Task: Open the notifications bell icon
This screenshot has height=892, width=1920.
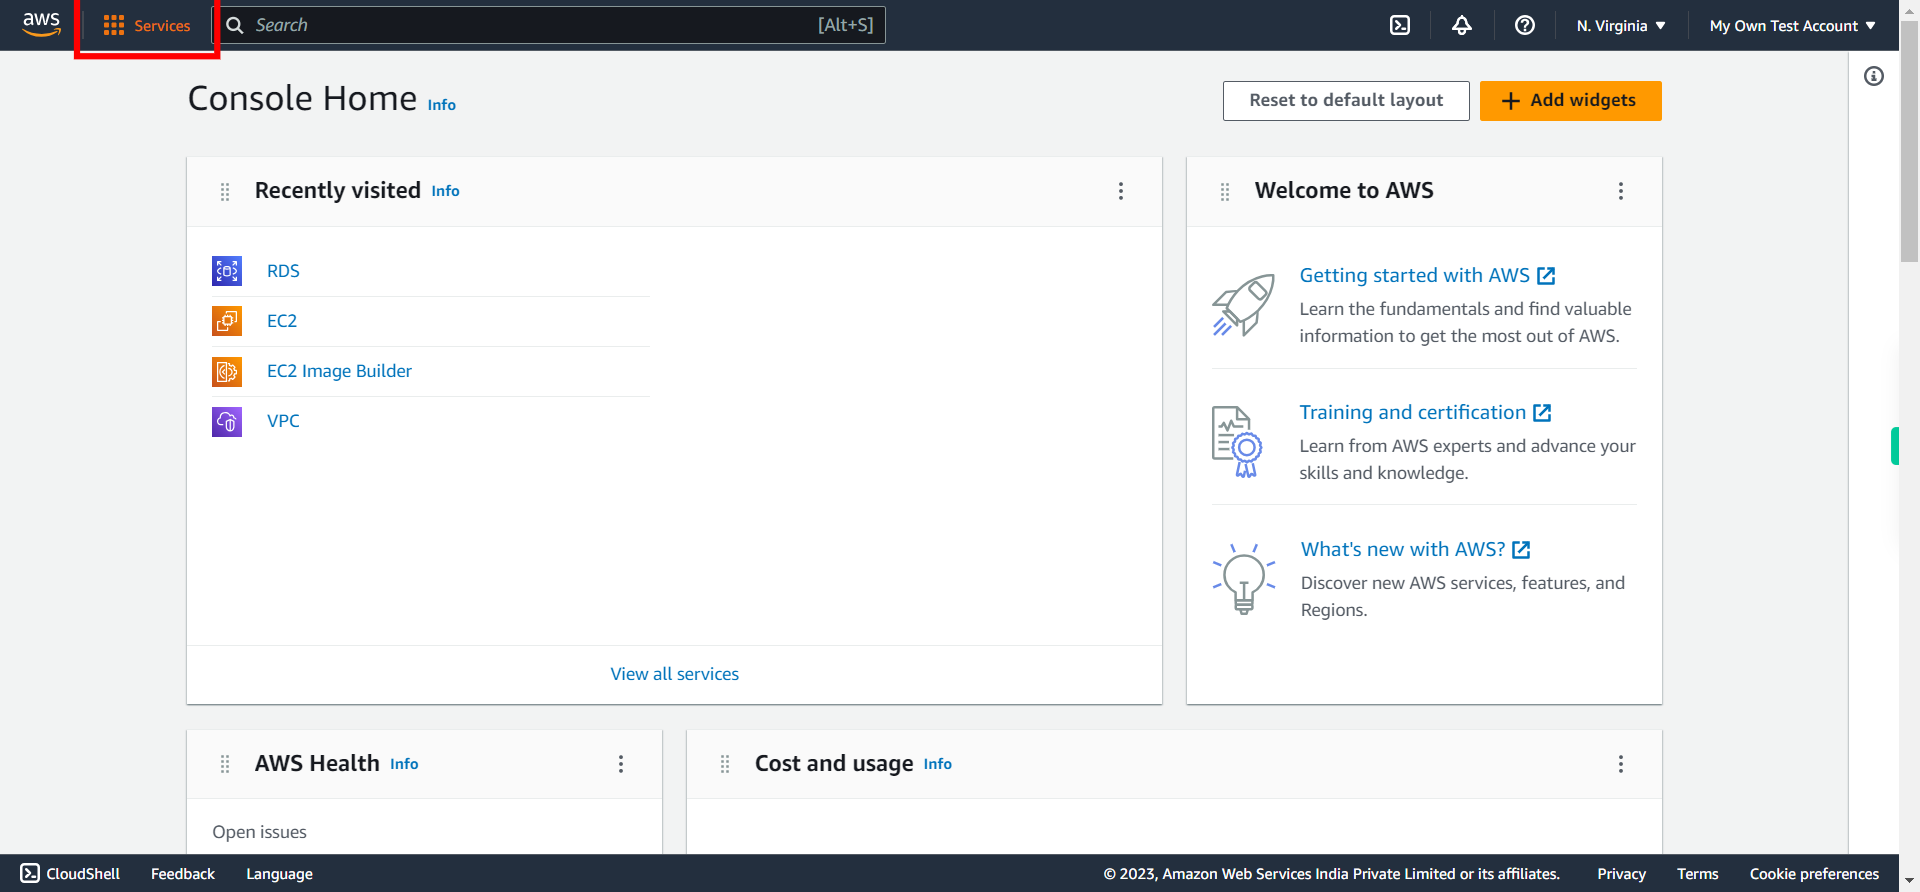Action: [1462, 26]
